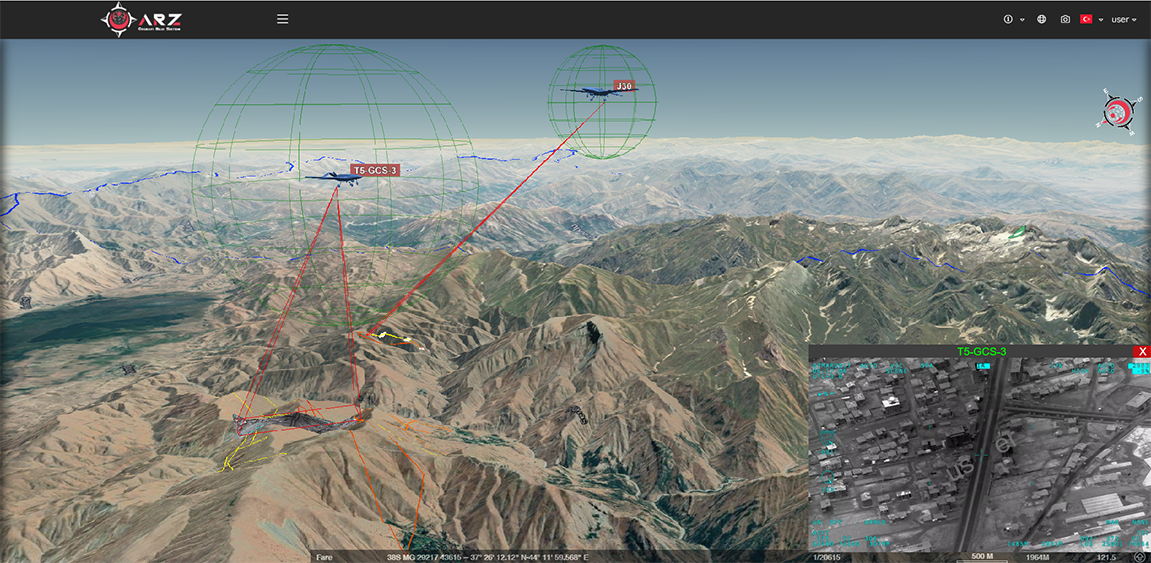1151x563 pixels.
Task: Expand the arrow beside the info icon
Action: coord(1022,20)
